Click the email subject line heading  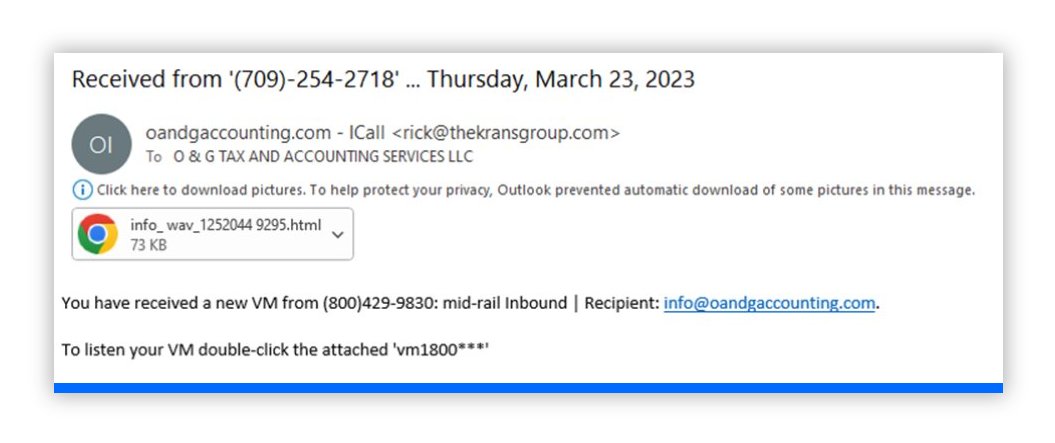click(382, 80)
